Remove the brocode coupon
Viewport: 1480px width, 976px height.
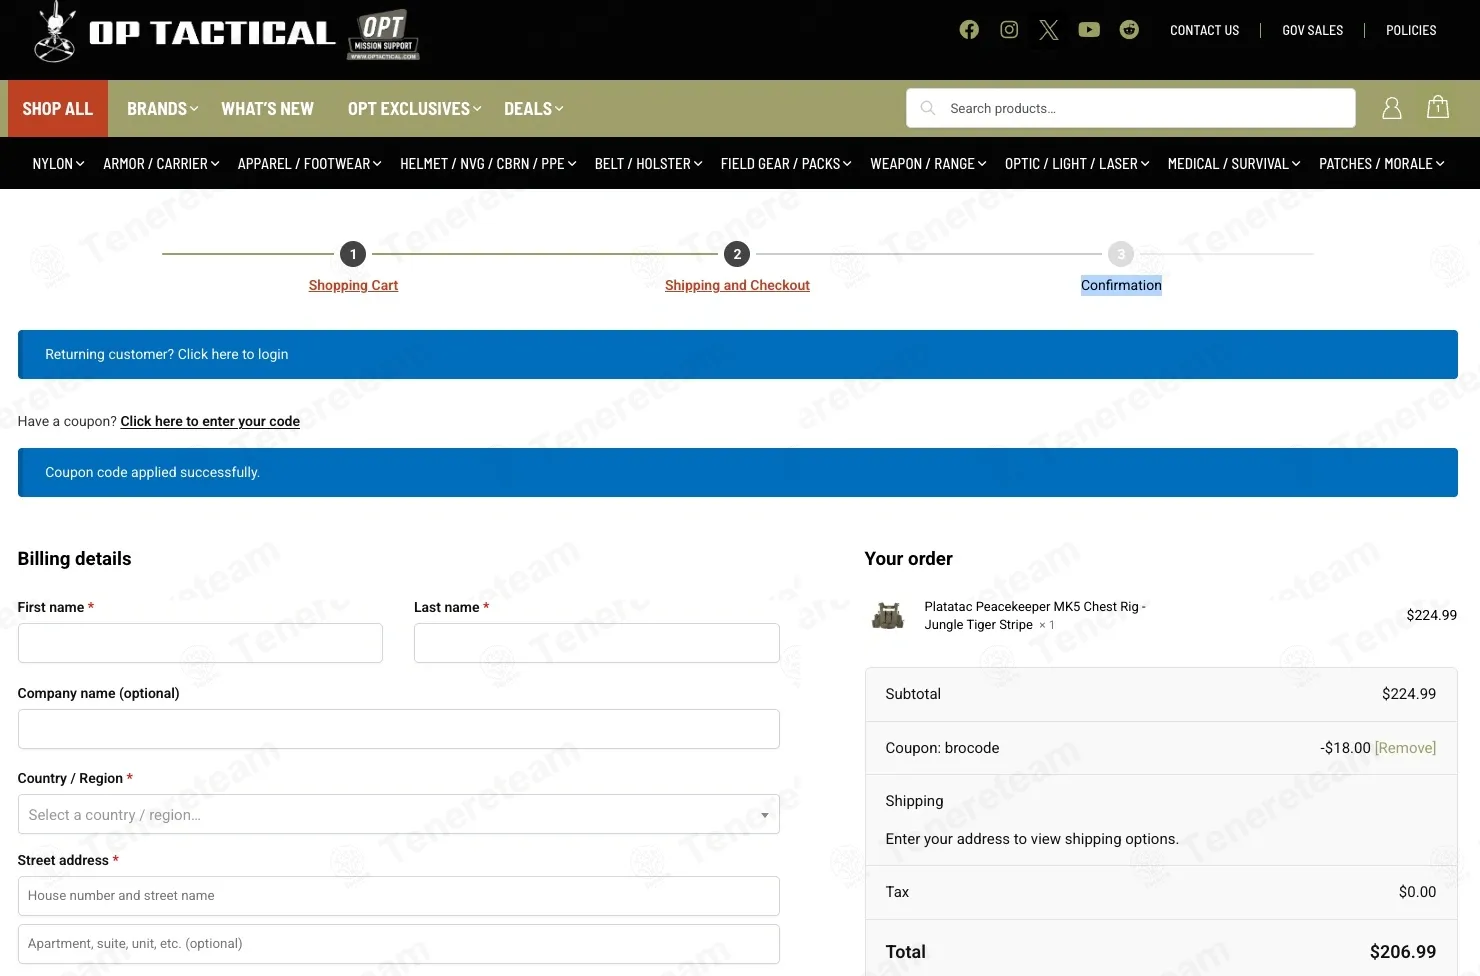tap(1405, 748)
